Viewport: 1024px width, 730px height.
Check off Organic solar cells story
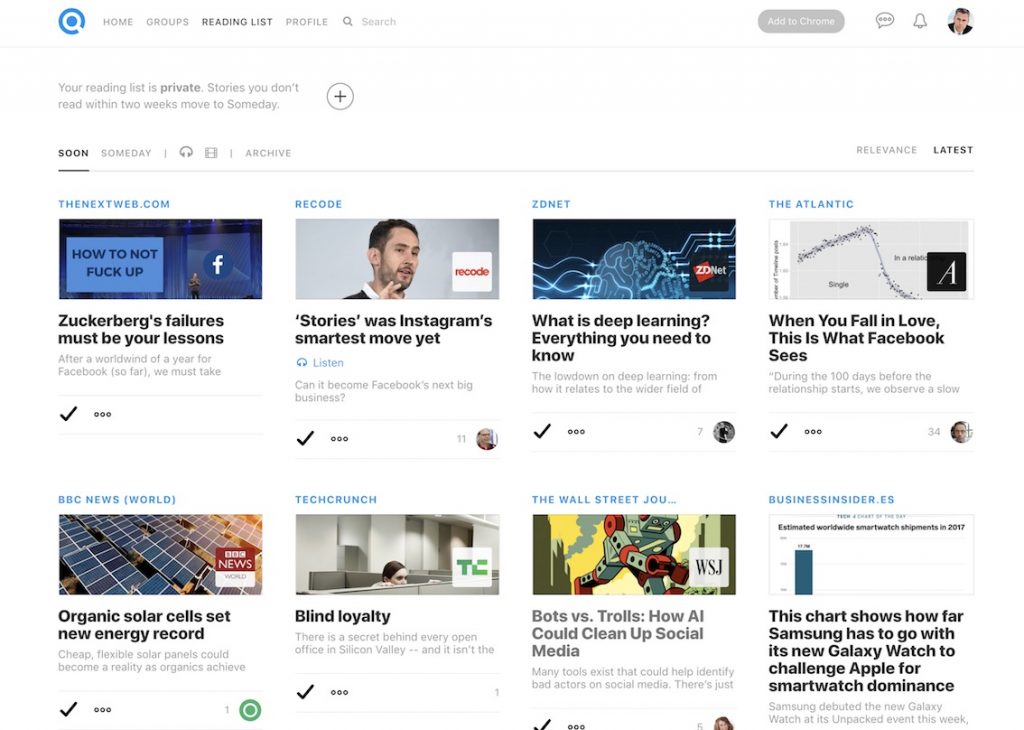click(x=68, y=710)
